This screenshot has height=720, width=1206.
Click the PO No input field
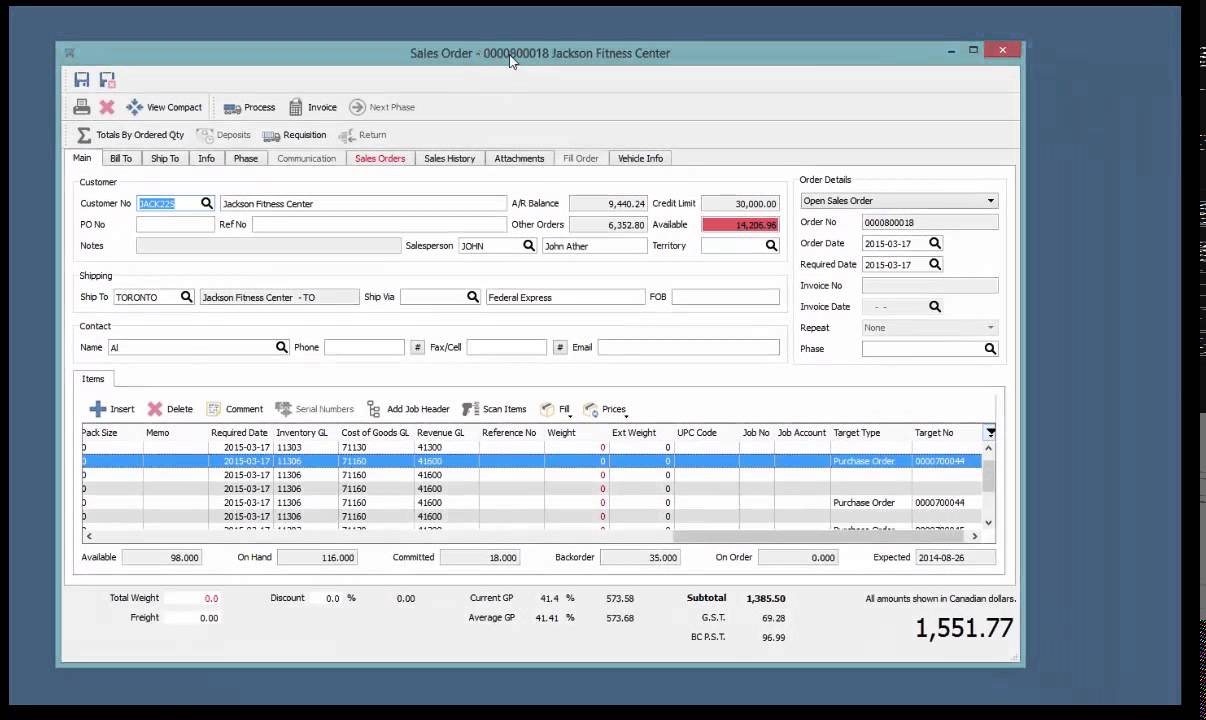tap(175, 225)
